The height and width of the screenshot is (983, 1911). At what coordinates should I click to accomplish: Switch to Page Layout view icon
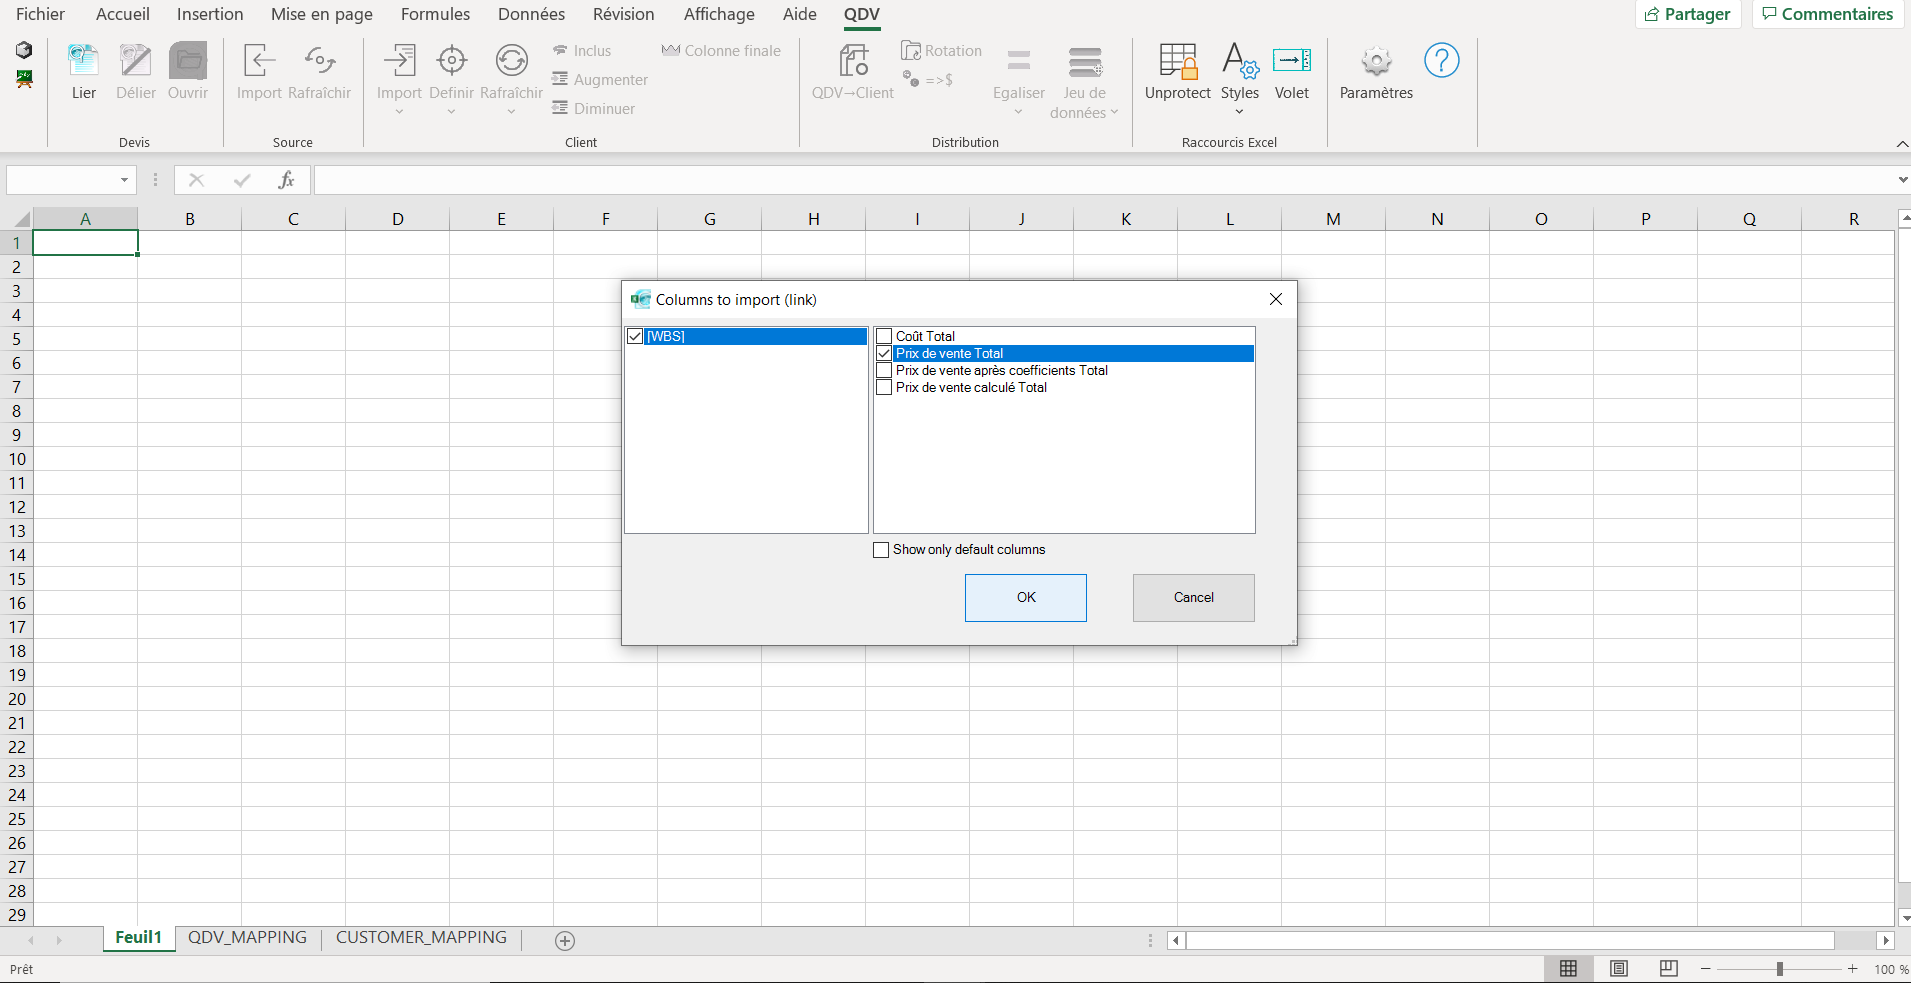[x=1618, y=968]
